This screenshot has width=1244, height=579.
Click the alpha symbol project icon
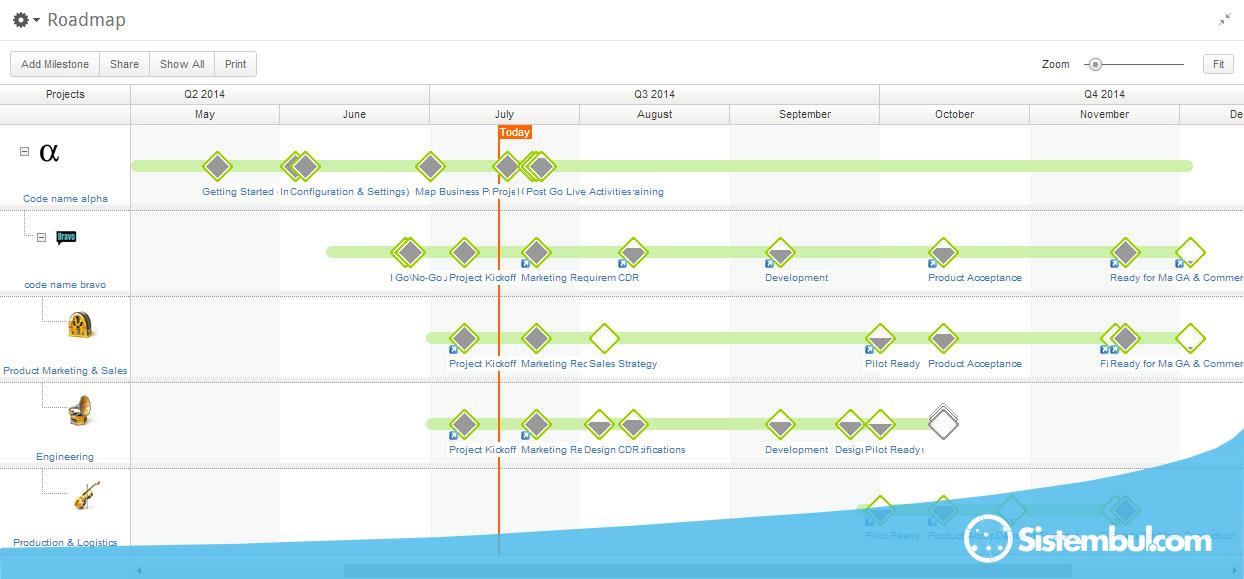click(x=49, y=153)
